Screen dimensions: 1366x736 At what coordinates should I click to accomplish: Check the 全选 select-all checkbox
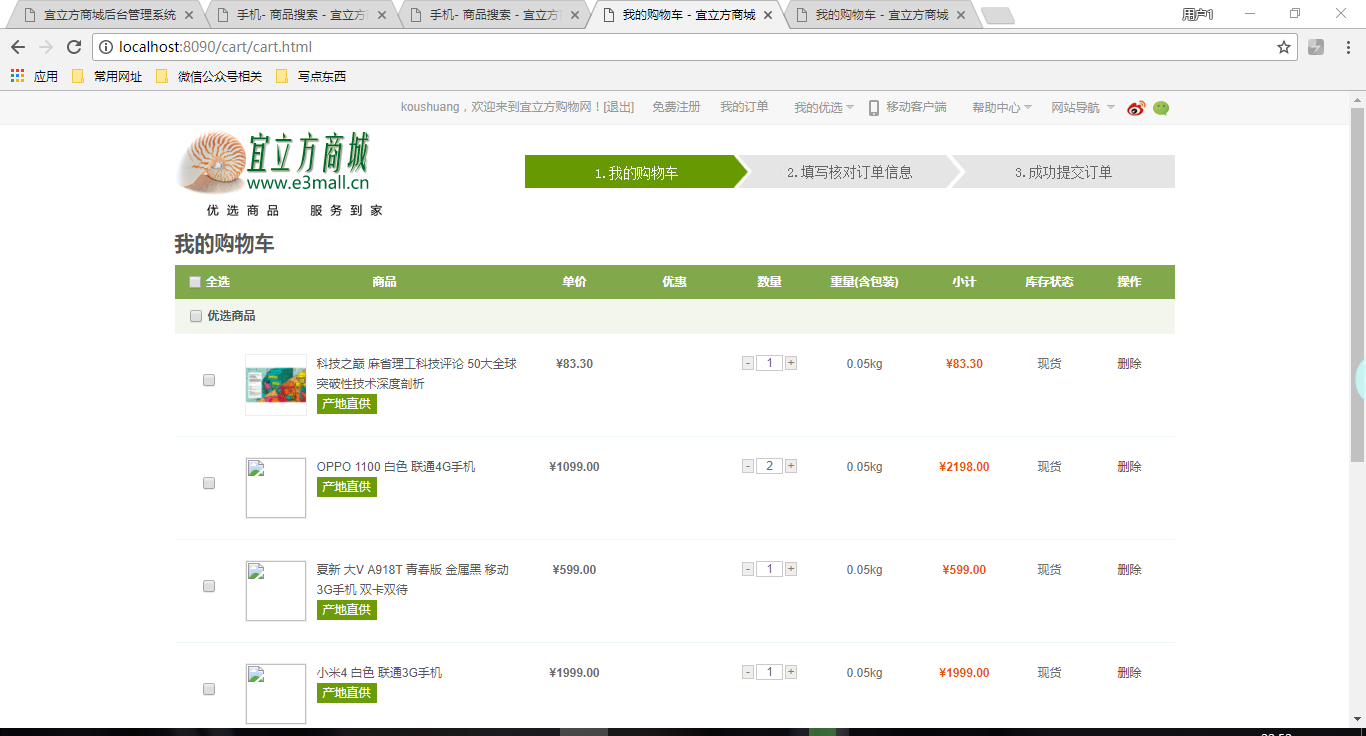(x=195, y=282)
